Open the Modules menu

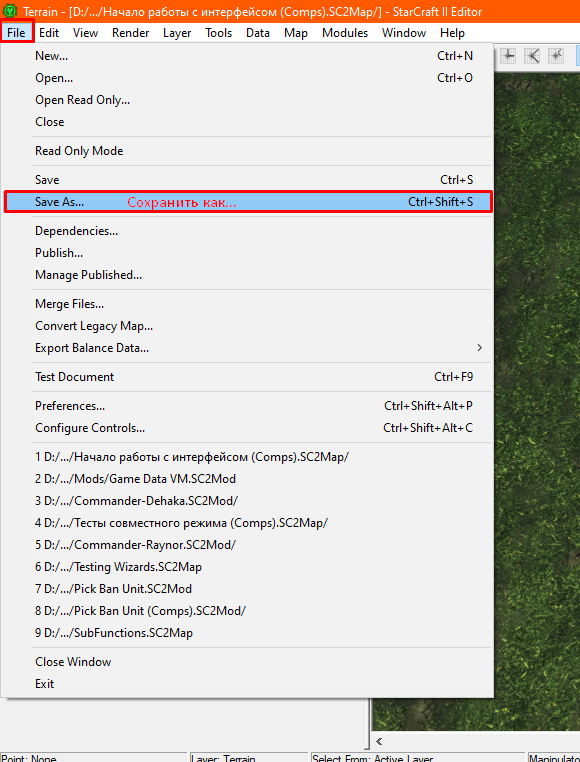(x=345, y=33)
